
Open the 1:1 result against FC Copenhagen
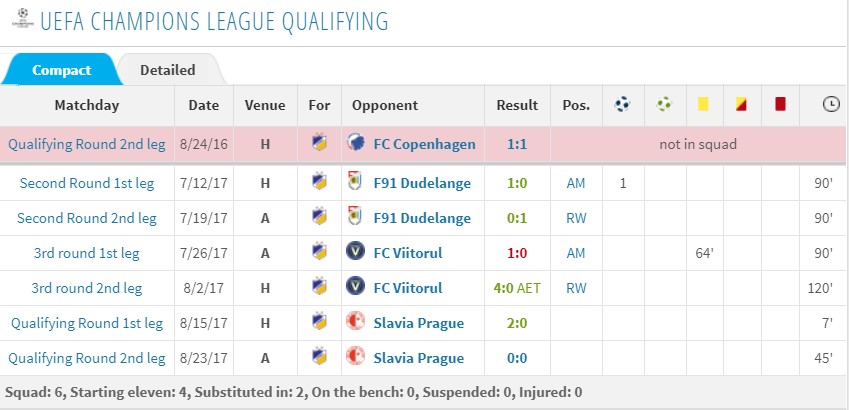[517, 144]
